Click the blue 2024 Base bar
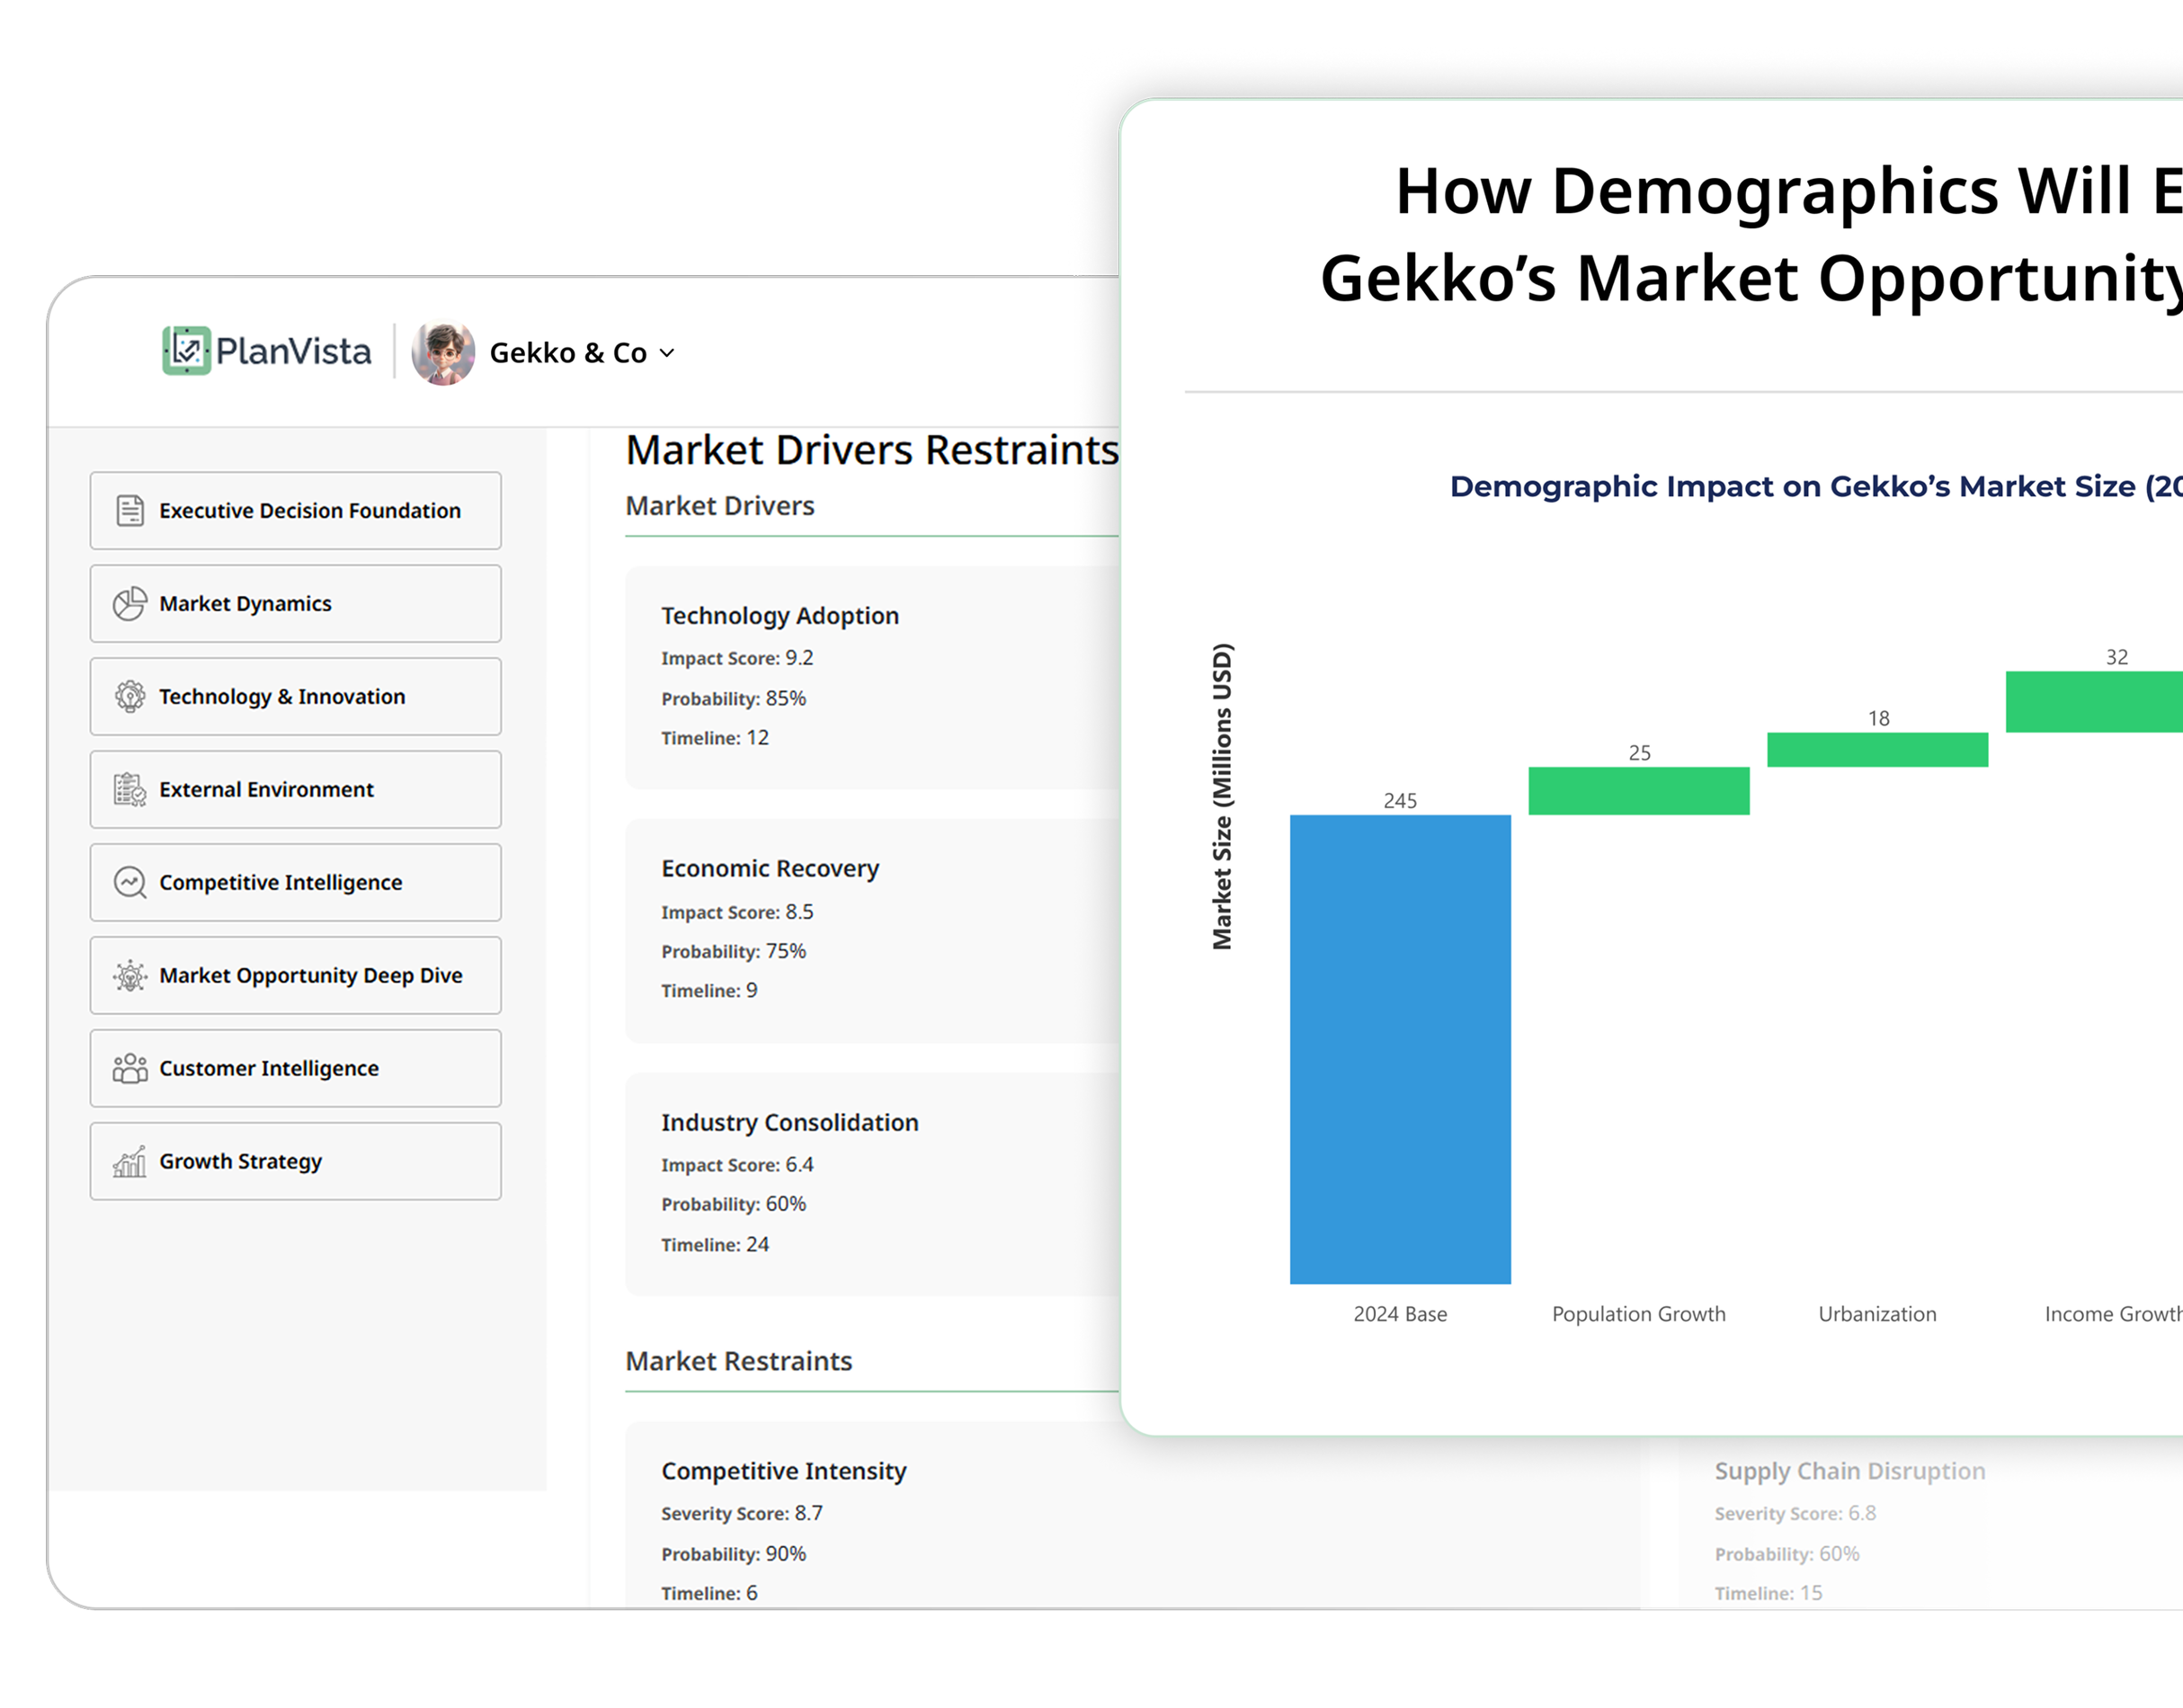Viewport: 2183px width, 1708px height. coord(1400,1050)
